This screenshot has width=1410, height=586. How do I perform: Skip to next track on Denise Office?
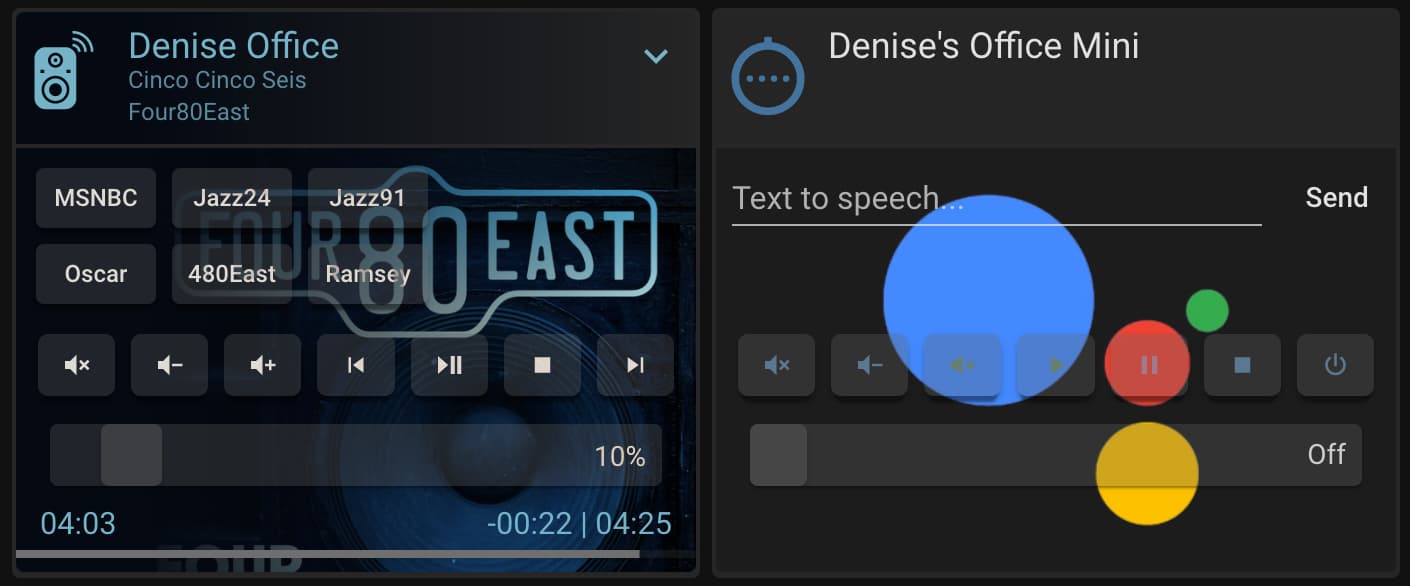(634, 365)
